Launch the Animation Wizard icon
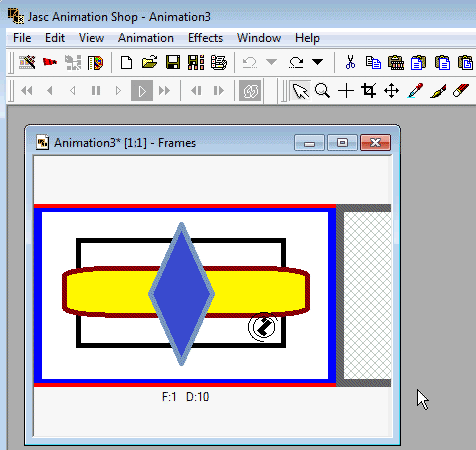Viewport: 476px width, 450px height. 27,62
